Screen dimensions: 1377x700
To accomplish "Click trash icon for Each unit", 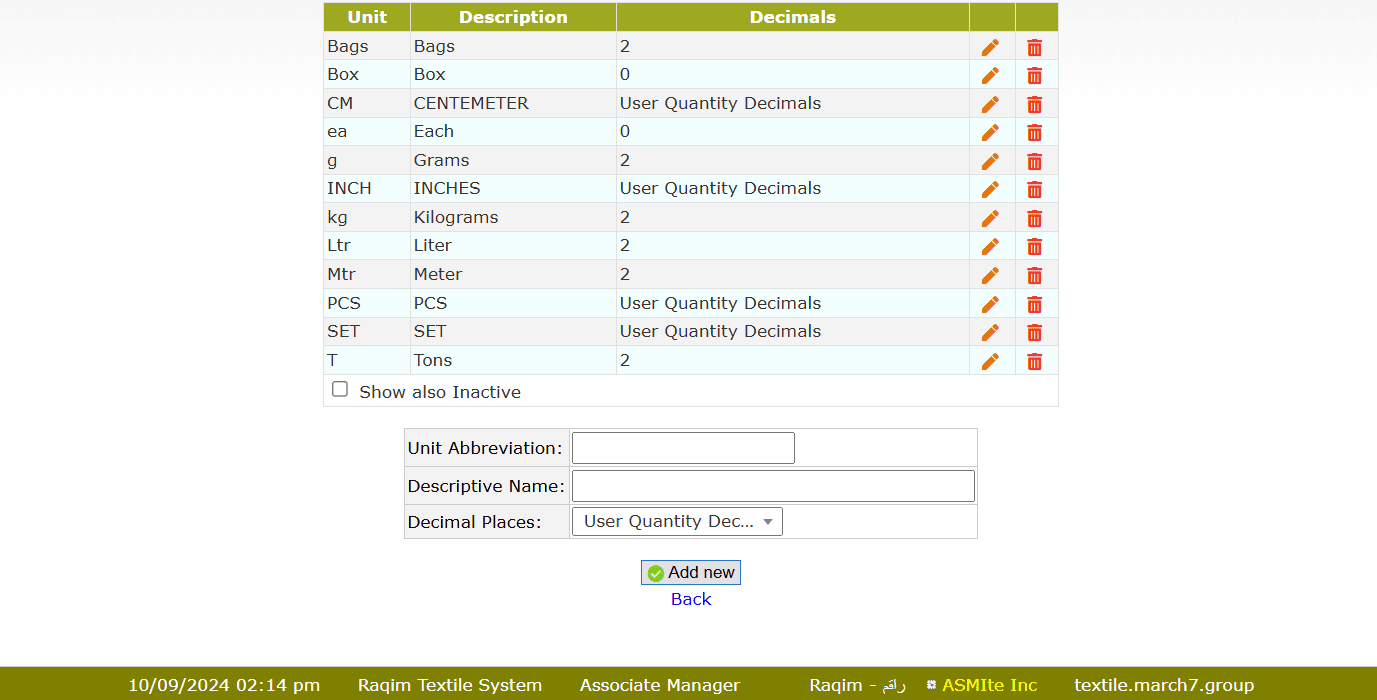I will tap(1034, 132).
